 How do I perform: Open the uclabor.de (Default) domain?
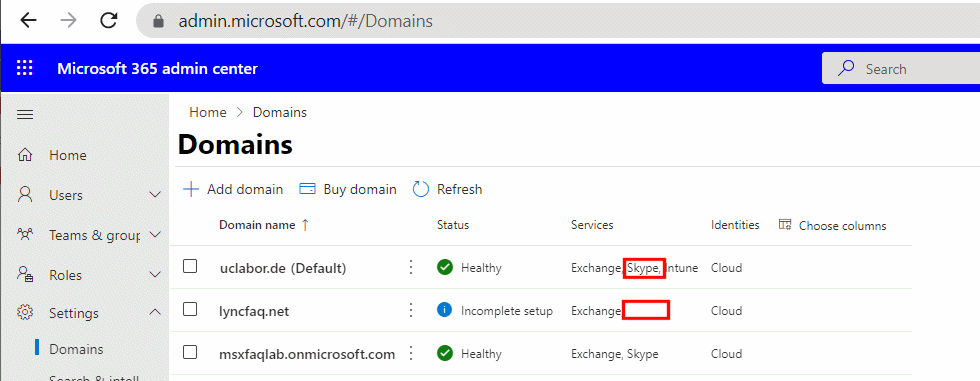pos(282,268)
